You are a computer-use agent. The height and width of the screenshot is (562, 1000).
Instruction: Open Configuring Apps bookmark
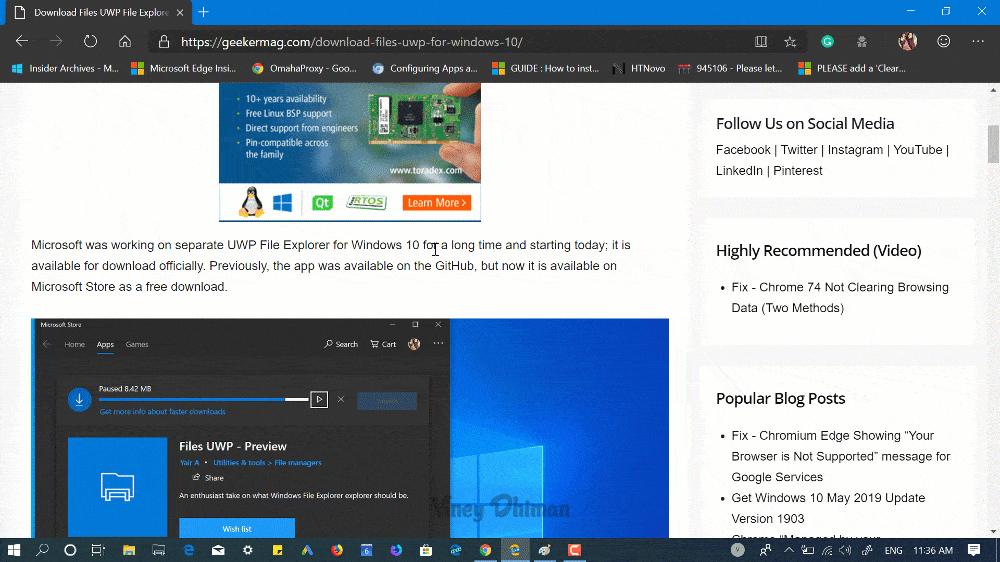pos(425,68)
